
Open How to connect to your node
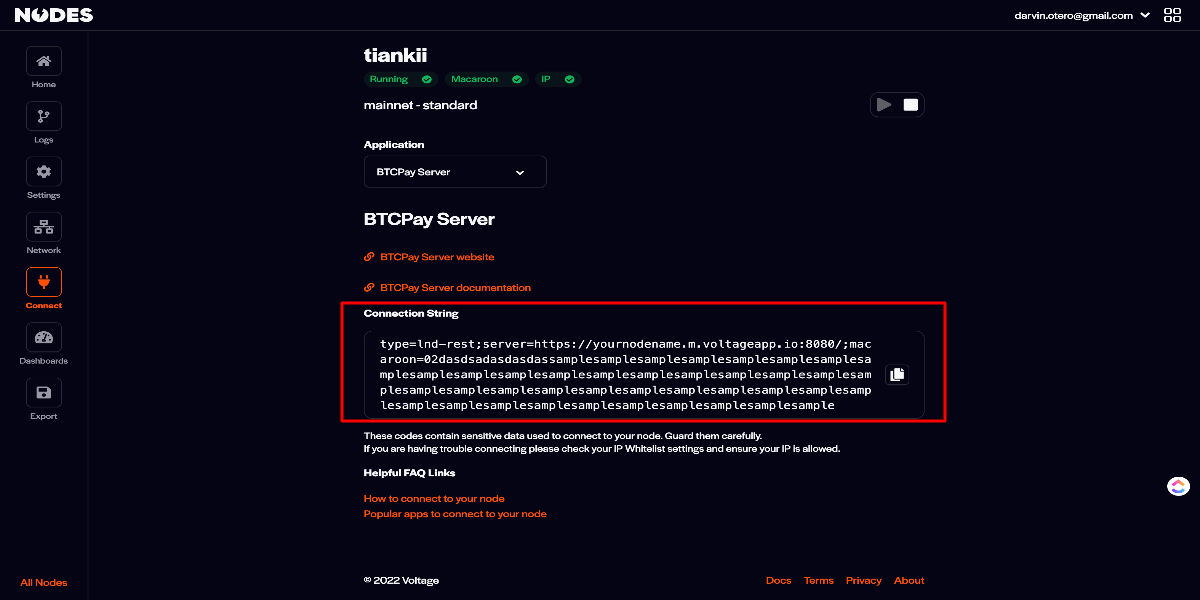tap(434, 498)
